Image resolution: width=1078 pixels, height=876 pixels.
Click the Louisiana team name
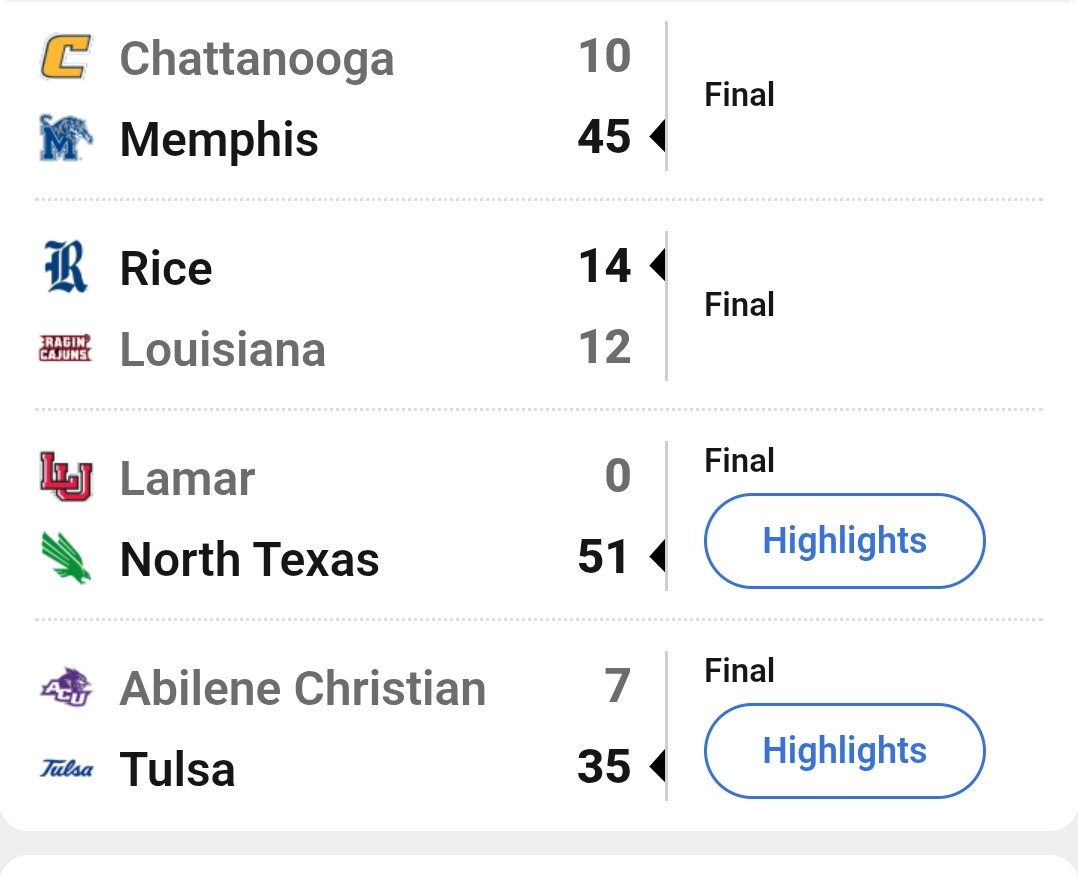(x=223, y=349)
